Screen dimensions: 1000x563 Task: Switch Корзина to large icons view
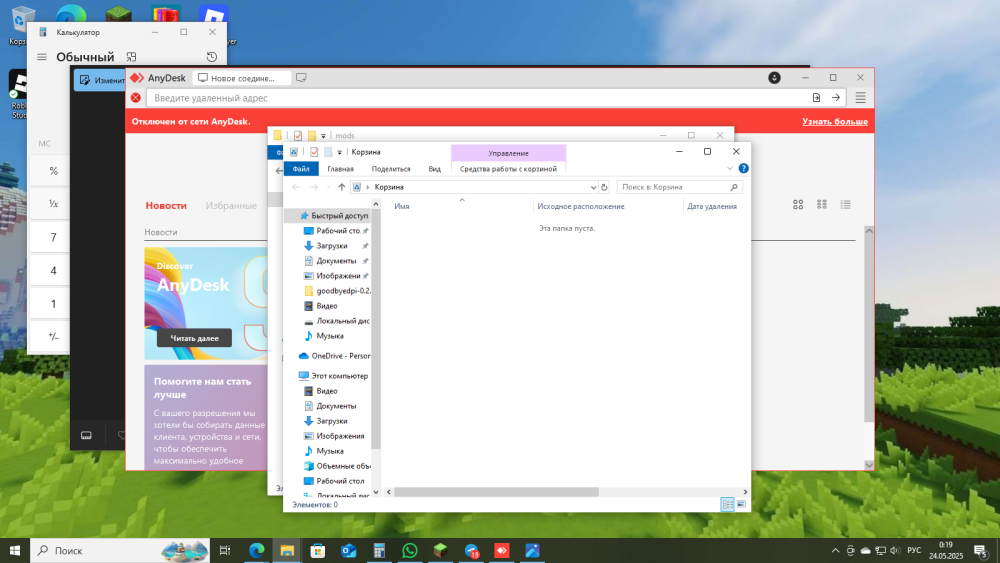point(741,504)
